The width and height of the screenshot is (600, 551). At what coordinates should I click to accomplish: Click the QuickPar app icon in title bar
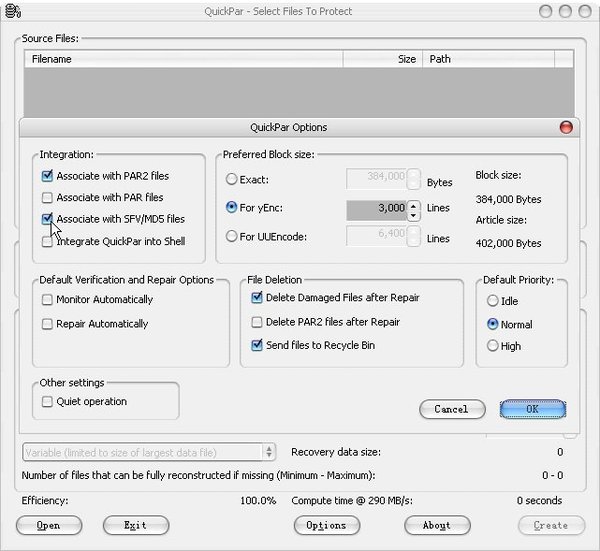[13, 11]
